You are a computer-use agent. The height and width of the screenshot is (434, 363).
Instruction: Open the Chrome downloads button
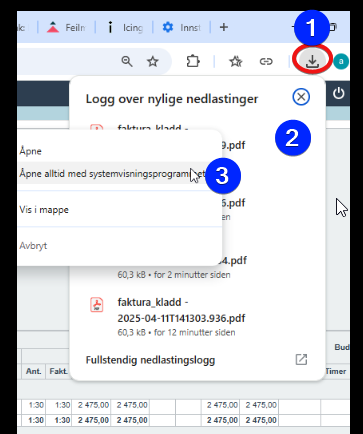(312, 61)
